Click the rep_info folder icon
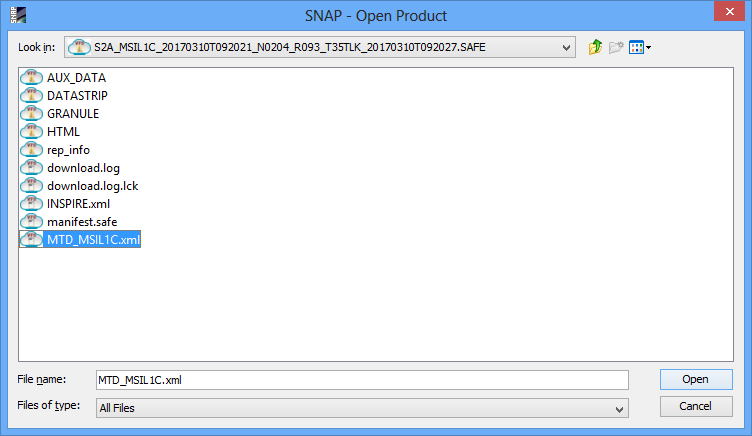Viewport: 752px width, 436px height. pos(32,150)
